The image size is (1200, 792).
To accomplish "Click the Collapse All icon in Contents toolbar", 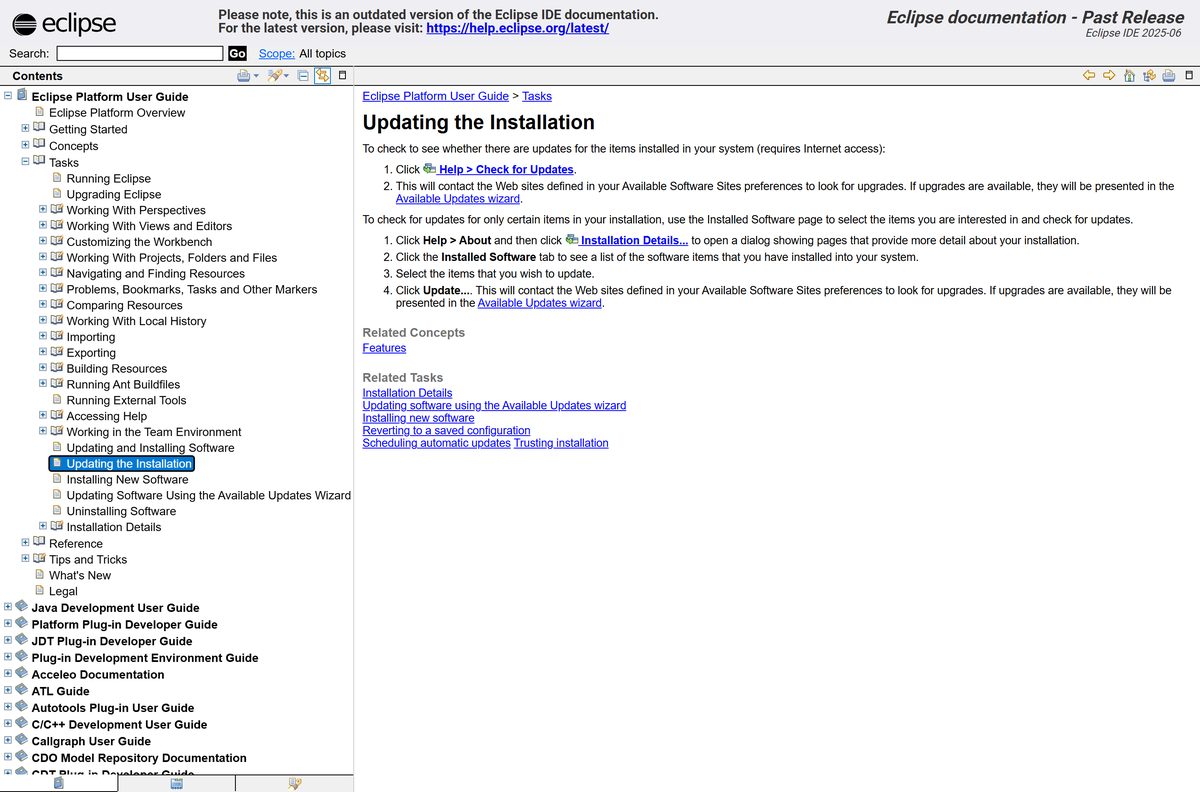I will (304, 76).
